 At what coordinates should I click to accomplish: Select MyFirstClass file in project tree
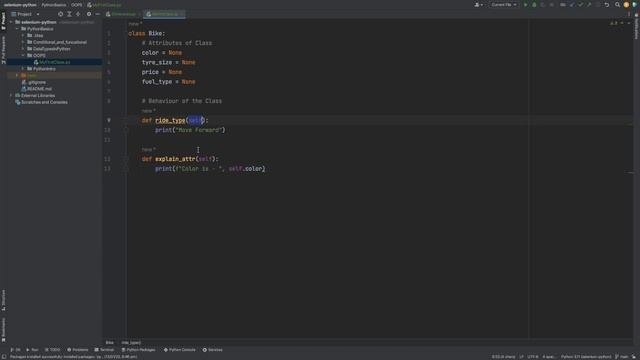(54, 62)
